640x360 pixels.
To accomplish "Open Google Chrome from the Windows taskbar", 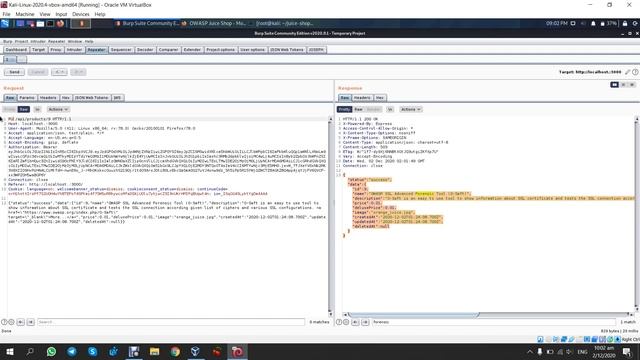I will (175, 352).
